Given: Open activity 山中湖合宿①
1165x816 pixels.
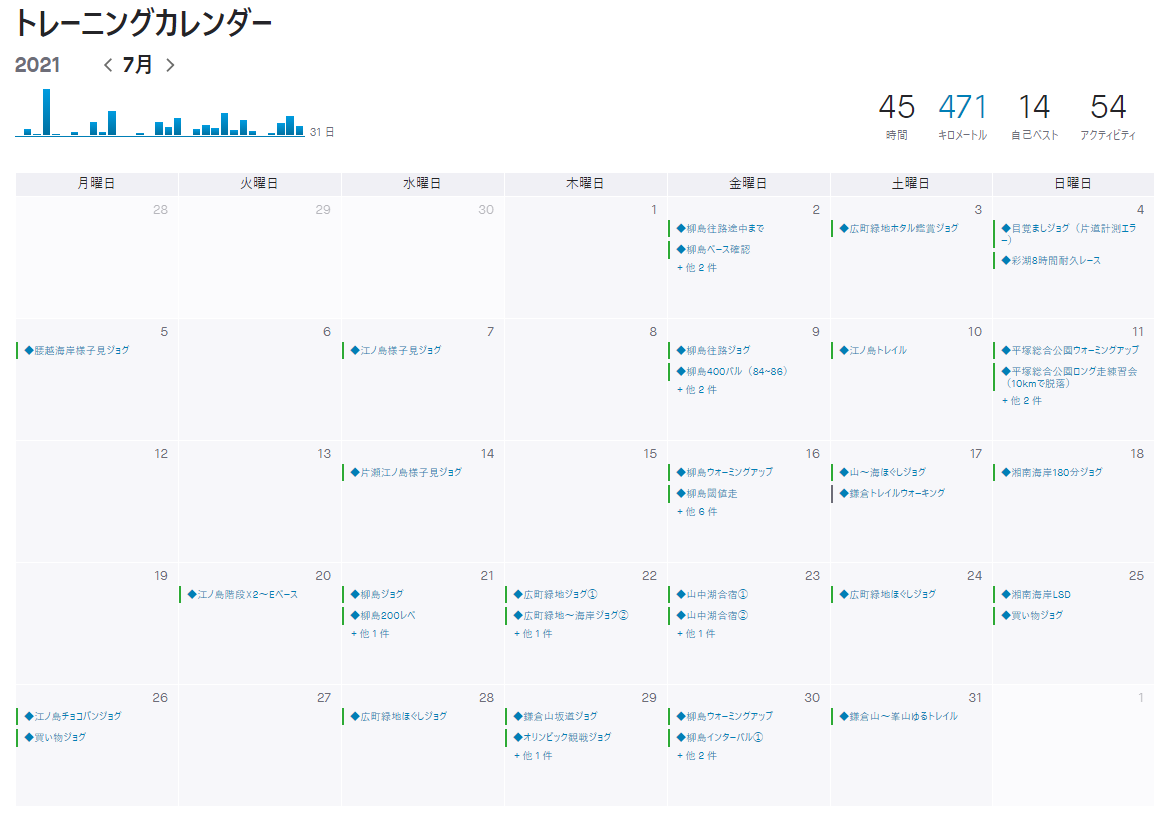Looking at the screenshot, I should [712, 595].
